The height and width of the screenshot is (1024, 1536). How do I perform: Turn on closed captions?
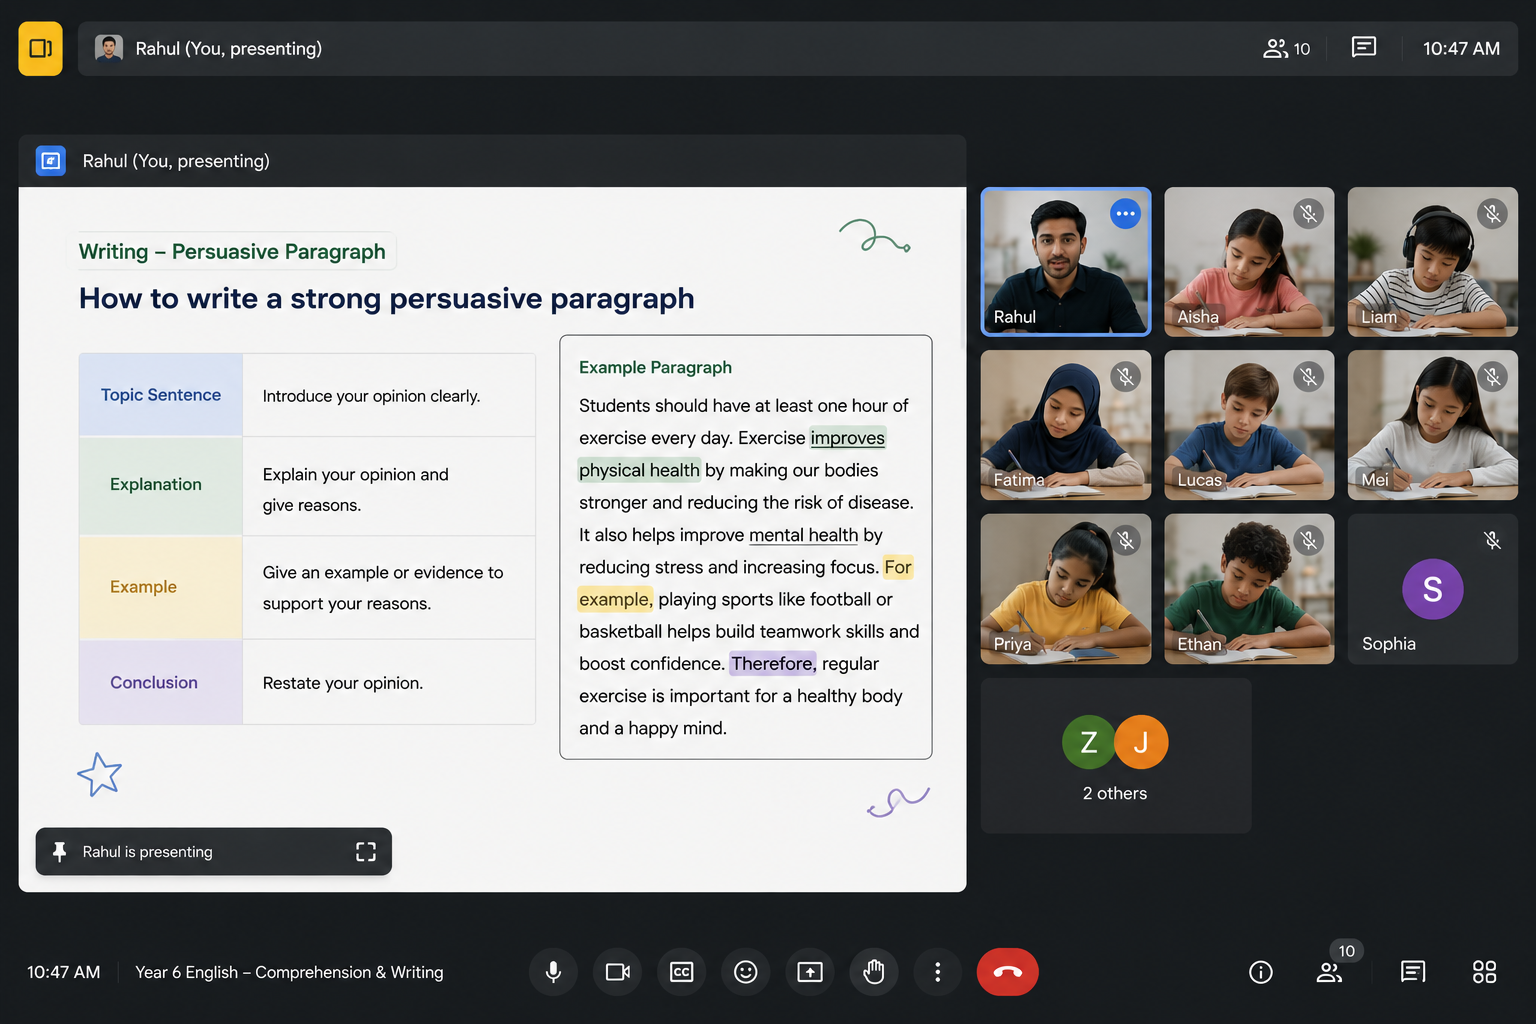coord(682,972)
